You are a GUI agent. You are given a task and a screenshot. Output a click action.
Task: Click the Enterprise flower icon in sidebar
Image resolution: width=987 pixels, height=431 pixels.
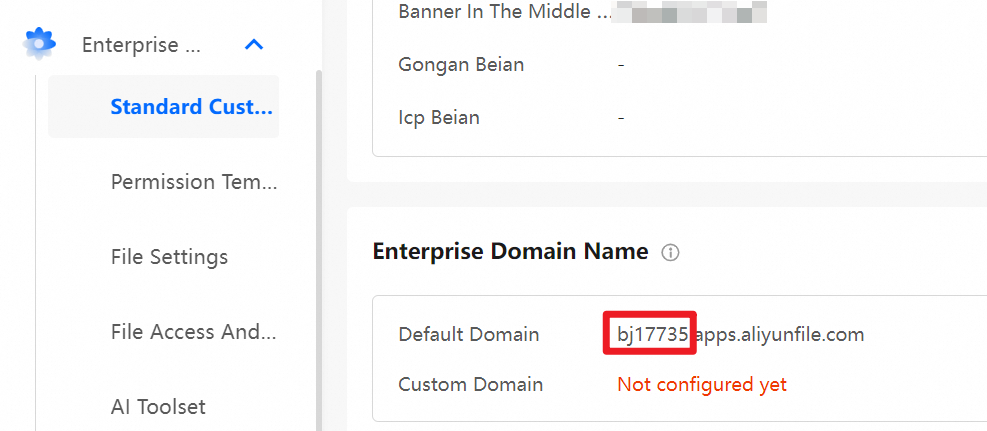39,44
